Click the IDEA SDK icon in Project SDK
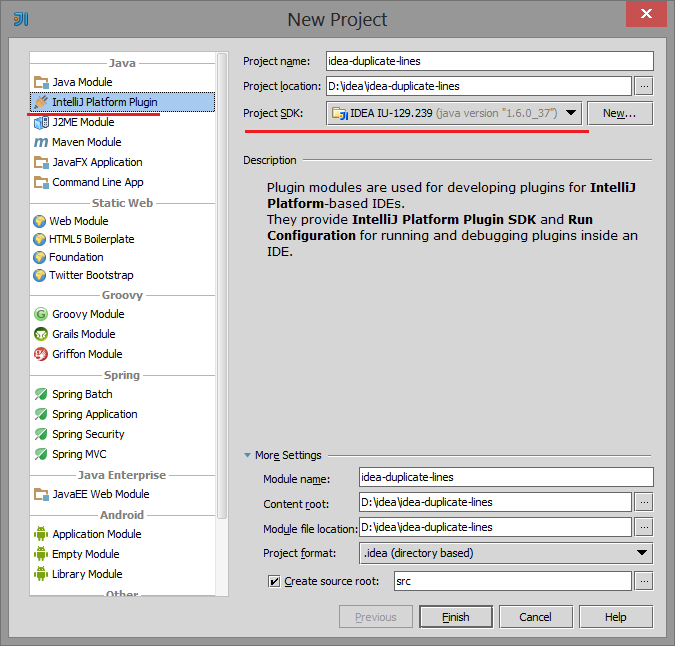The width and height of the screenshot is (675, 646). pyautogui.click(x=340, y=114)
